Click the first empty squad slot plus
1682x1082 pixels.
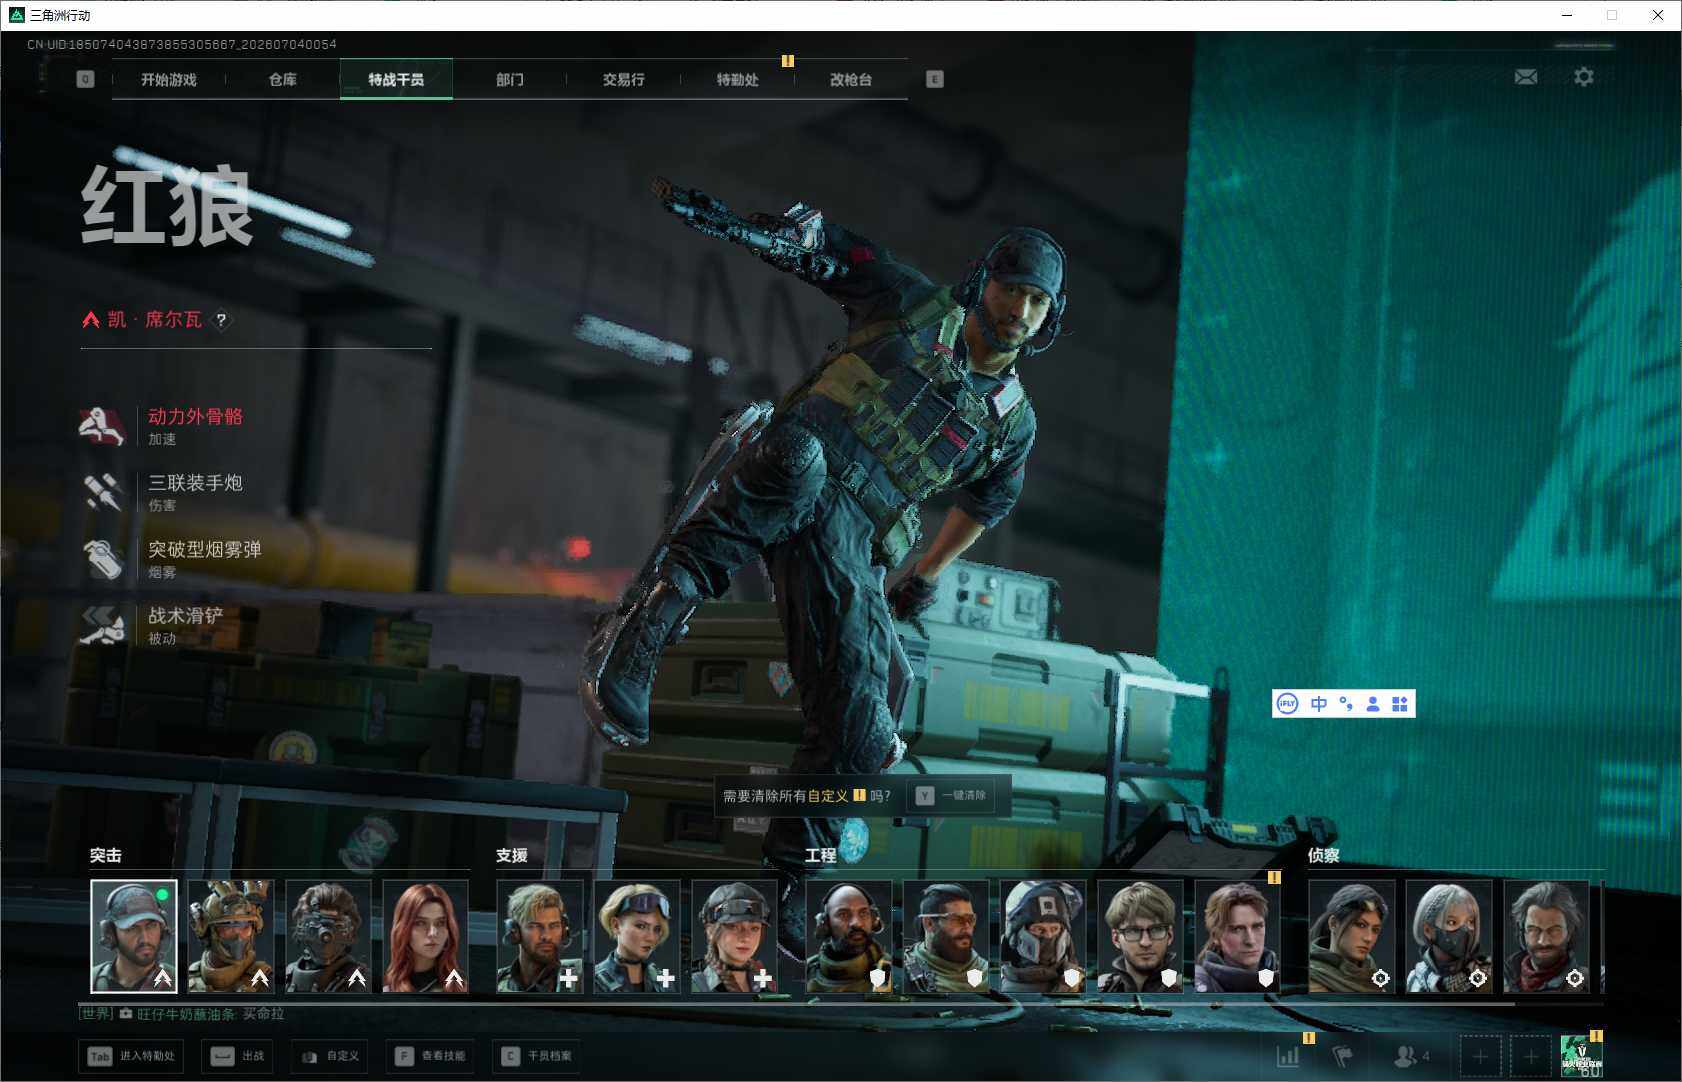tap(1481, 1056)
